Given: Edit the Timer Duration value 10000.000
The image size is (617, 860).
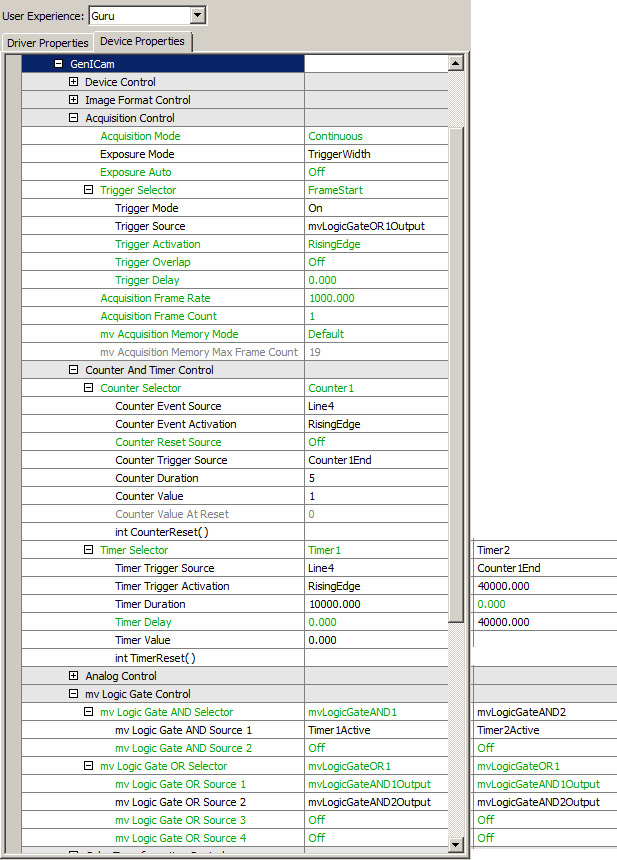Looking at the screenshot, I should (x=376, y=604).
